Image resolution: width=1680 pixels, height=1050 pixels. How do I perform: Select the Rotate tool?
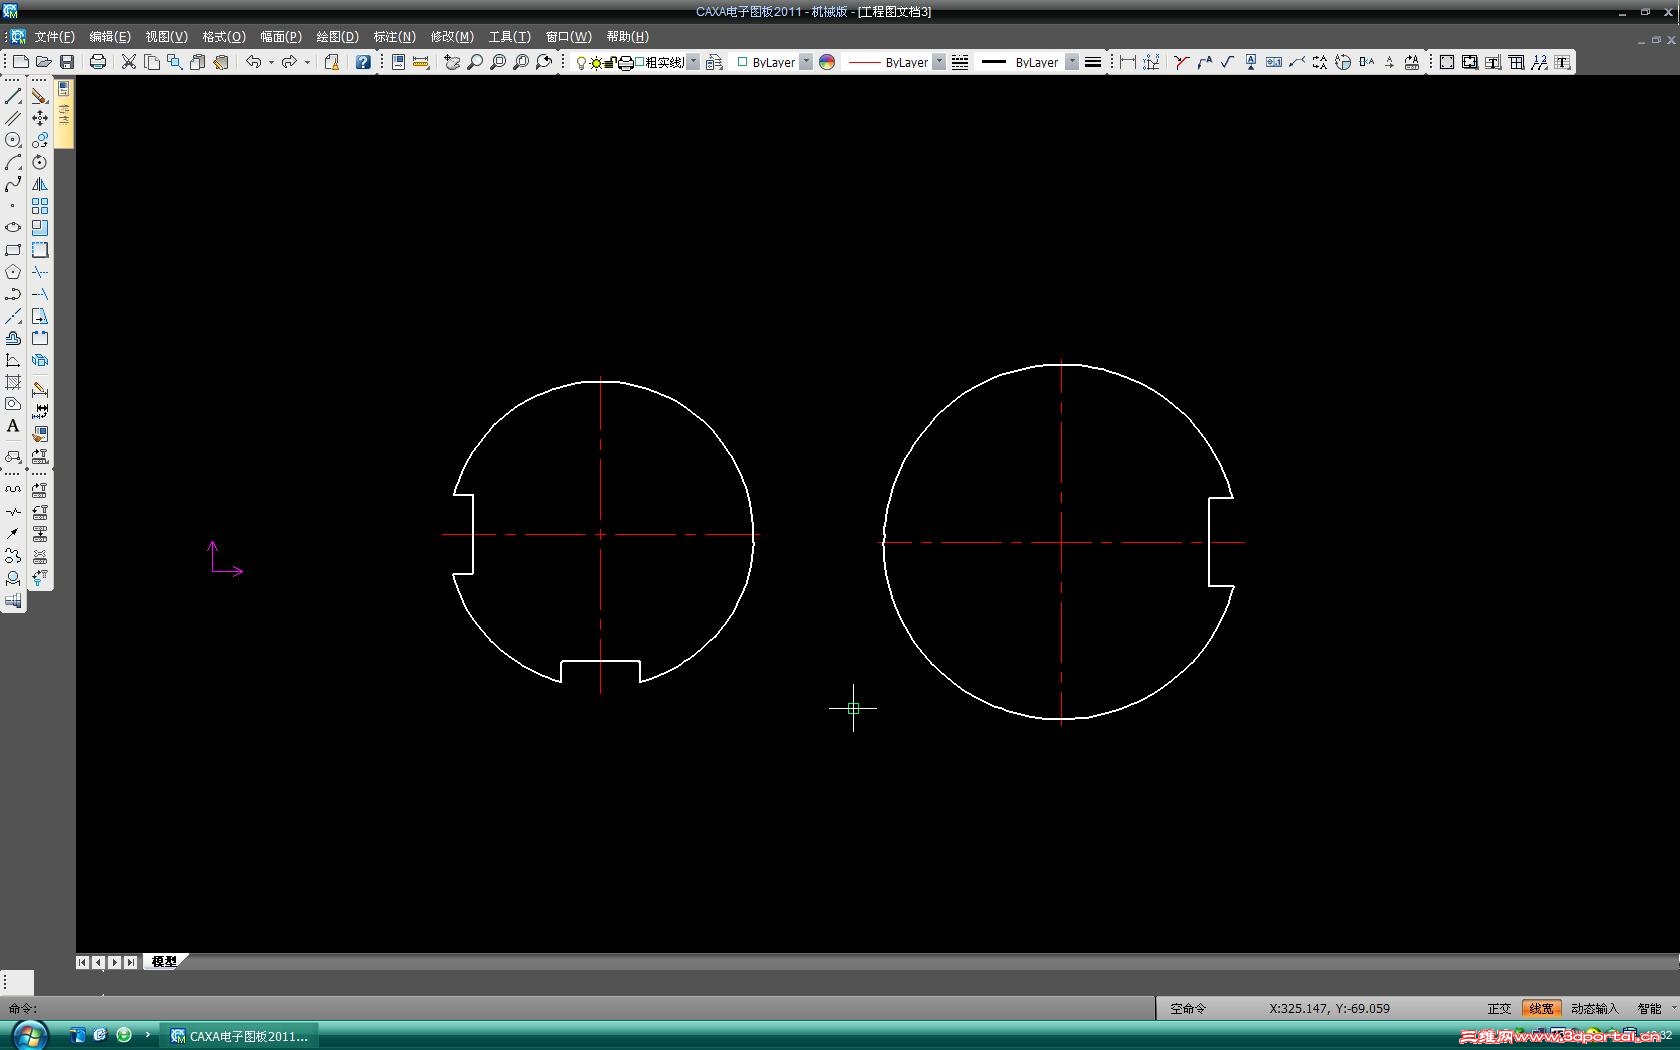coord(40,162)
